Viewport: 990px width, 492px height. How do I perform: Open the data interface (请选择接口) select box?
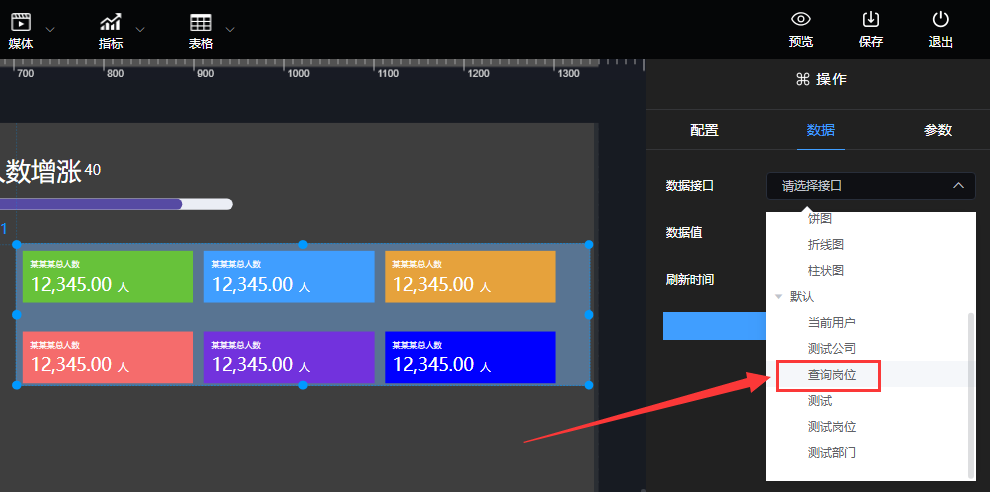click(870, 186)
